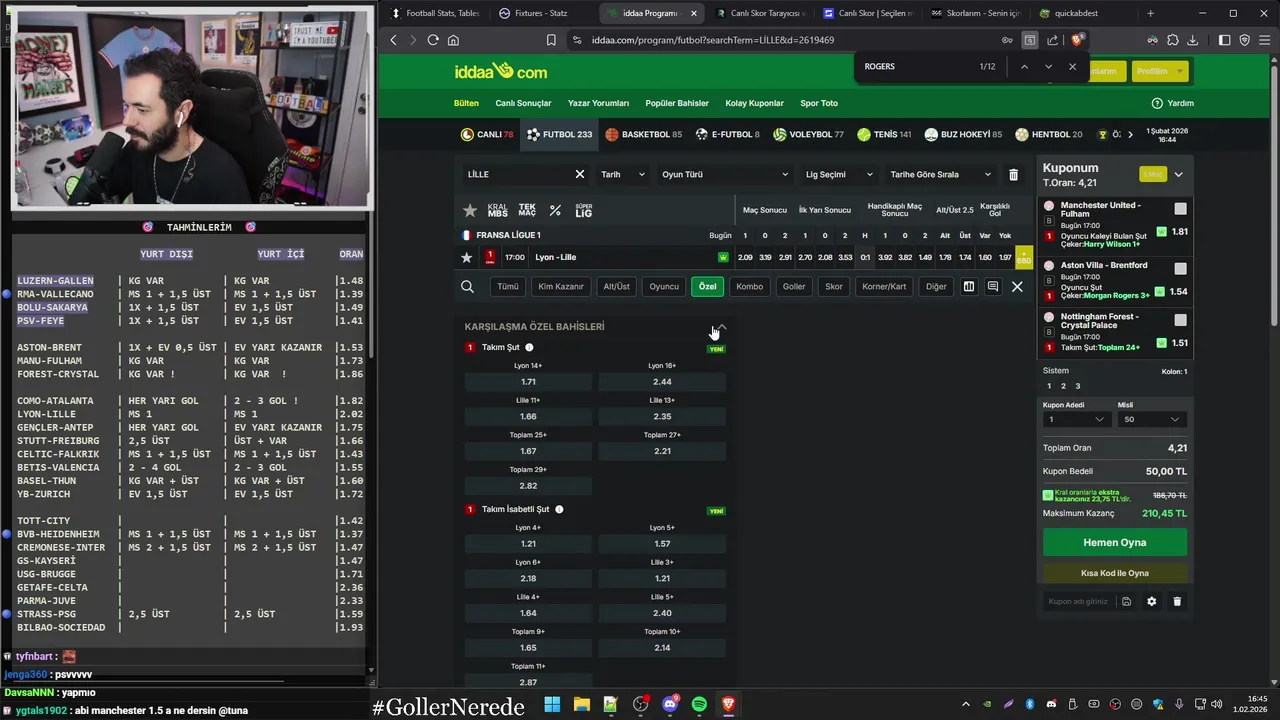Click the iddaa.com logo

pyautogui.click(x=502, y=72)
